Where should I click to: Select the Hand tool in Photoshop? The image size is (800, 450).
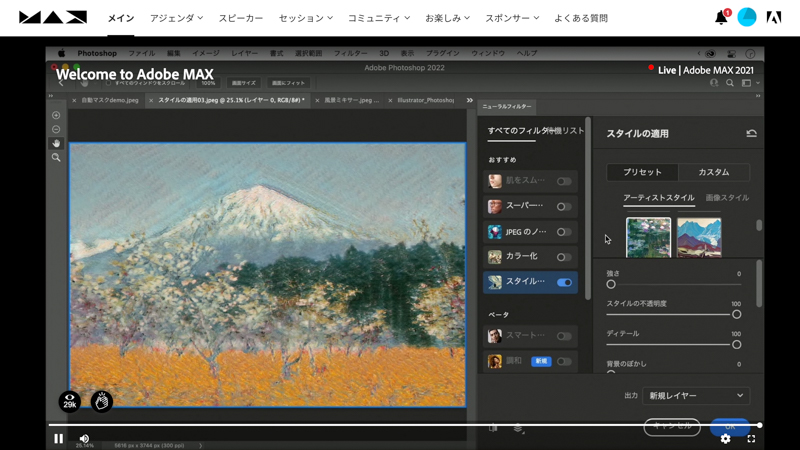[x=56, y=143]
